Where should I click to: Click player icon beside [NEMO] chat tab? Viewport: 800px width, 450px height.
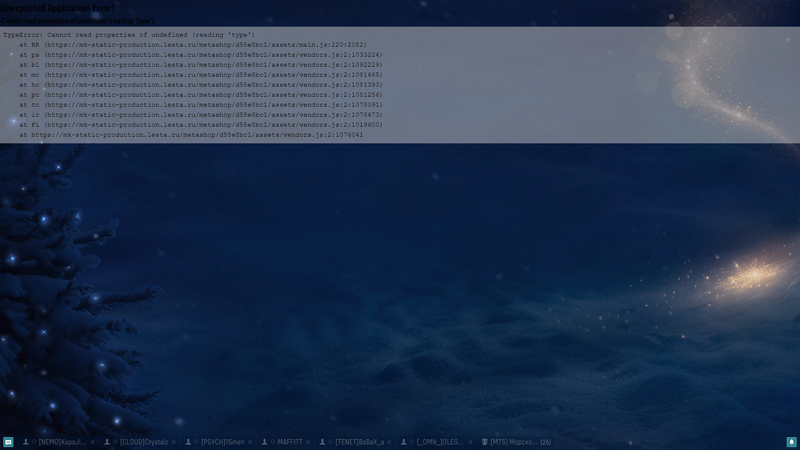(24, 441)
